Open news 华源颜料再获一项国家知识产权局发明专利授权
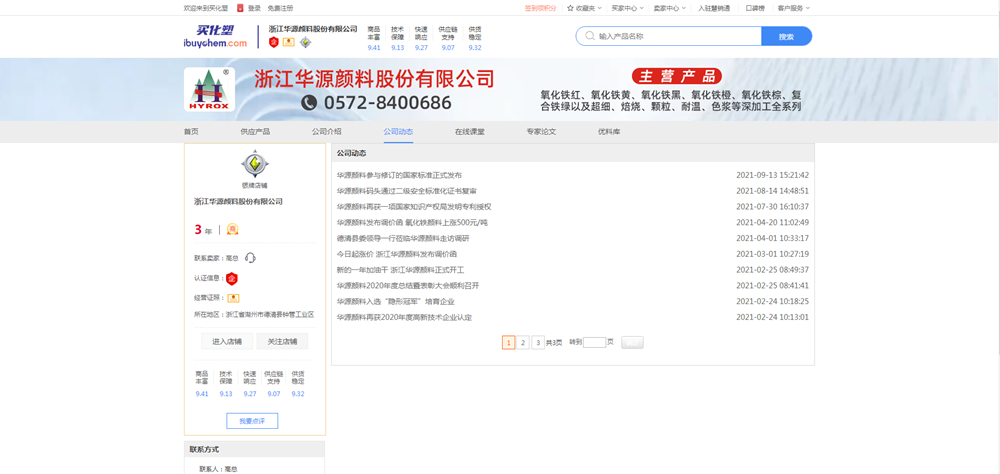 point(414,207)
